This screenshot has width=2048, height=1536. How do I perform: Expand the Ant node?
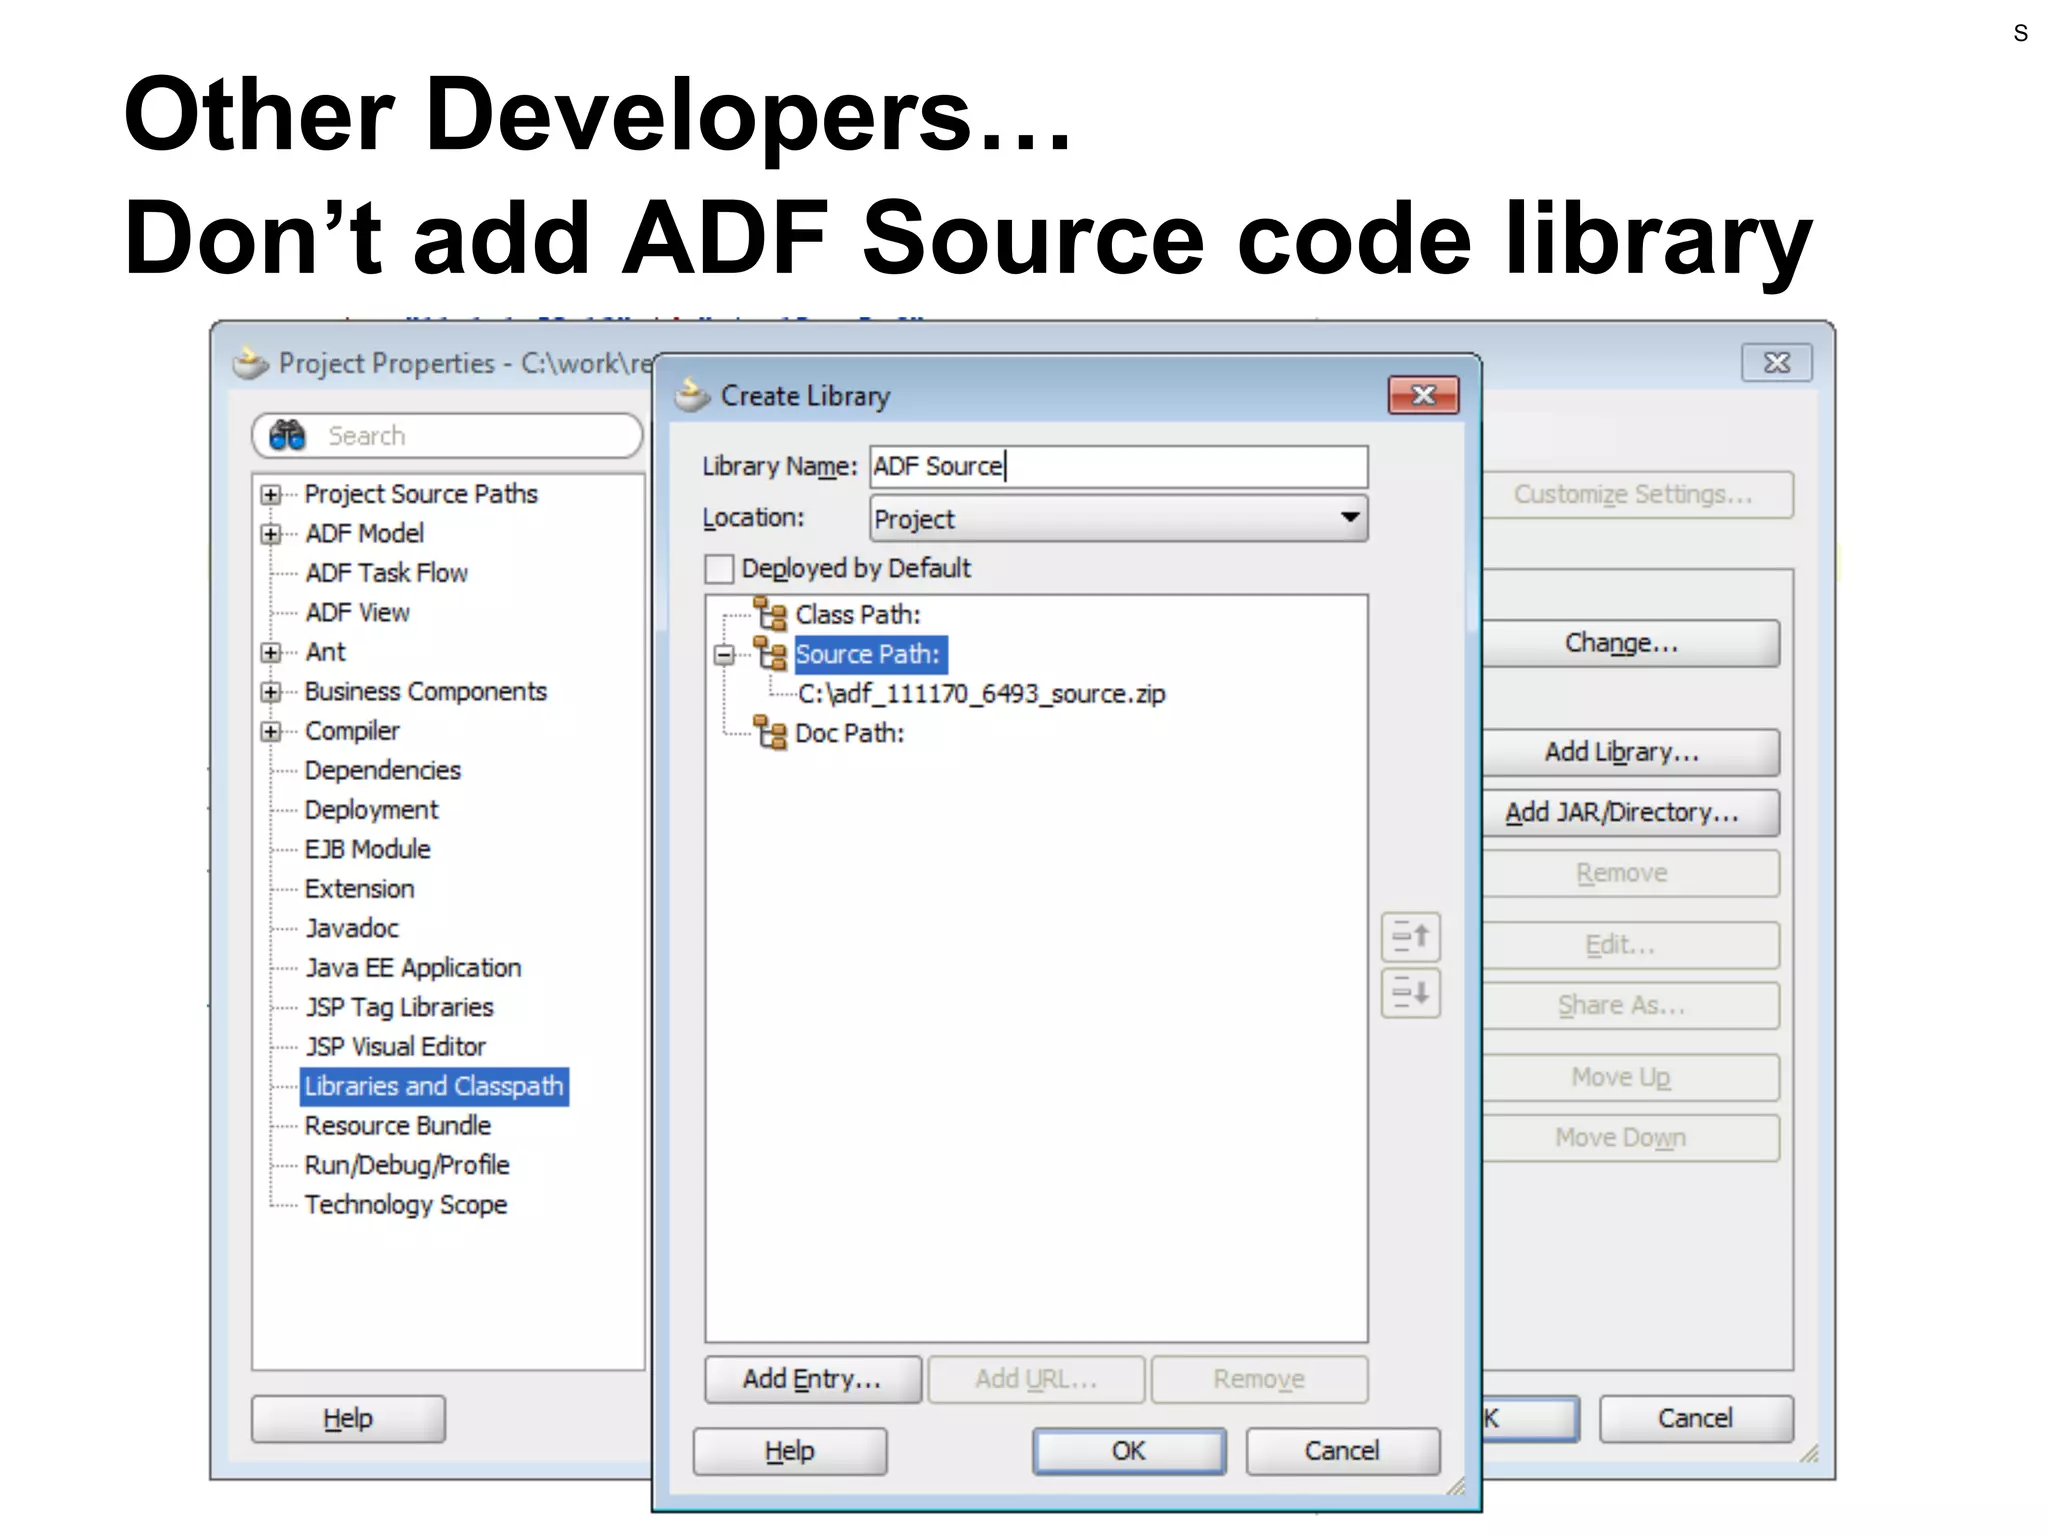coord(270,653)
